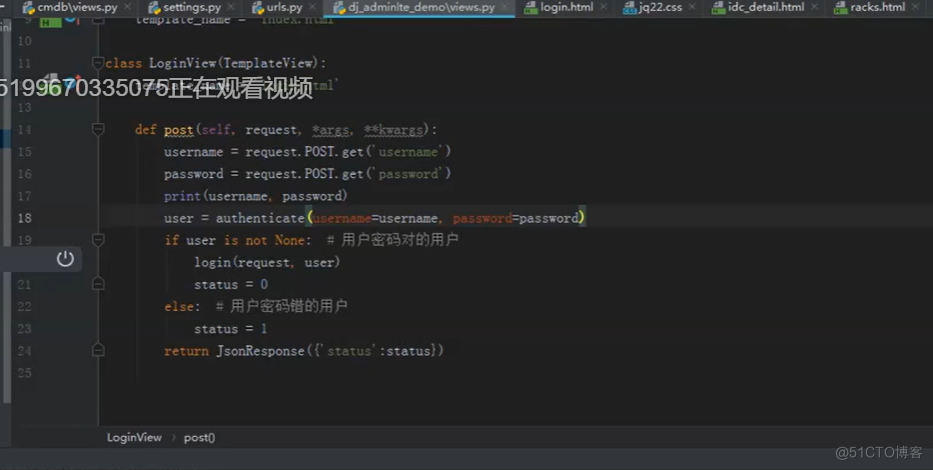Image resolution: width=933 pixels, height=470 pixels.
Task: Click line number 10 in the gutter
Action: coord(24,41)
